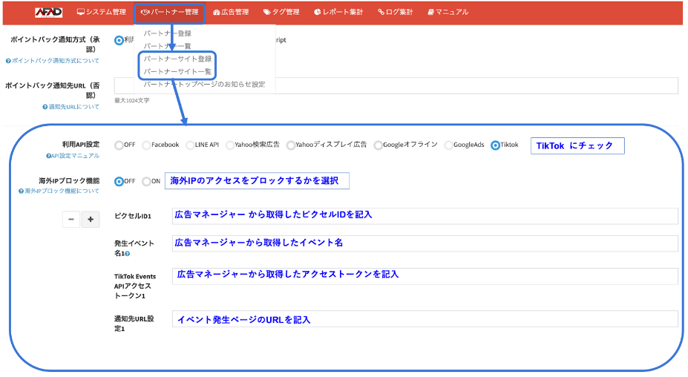
Task: Open the タグ管理 menu
Action: [281, 12]
